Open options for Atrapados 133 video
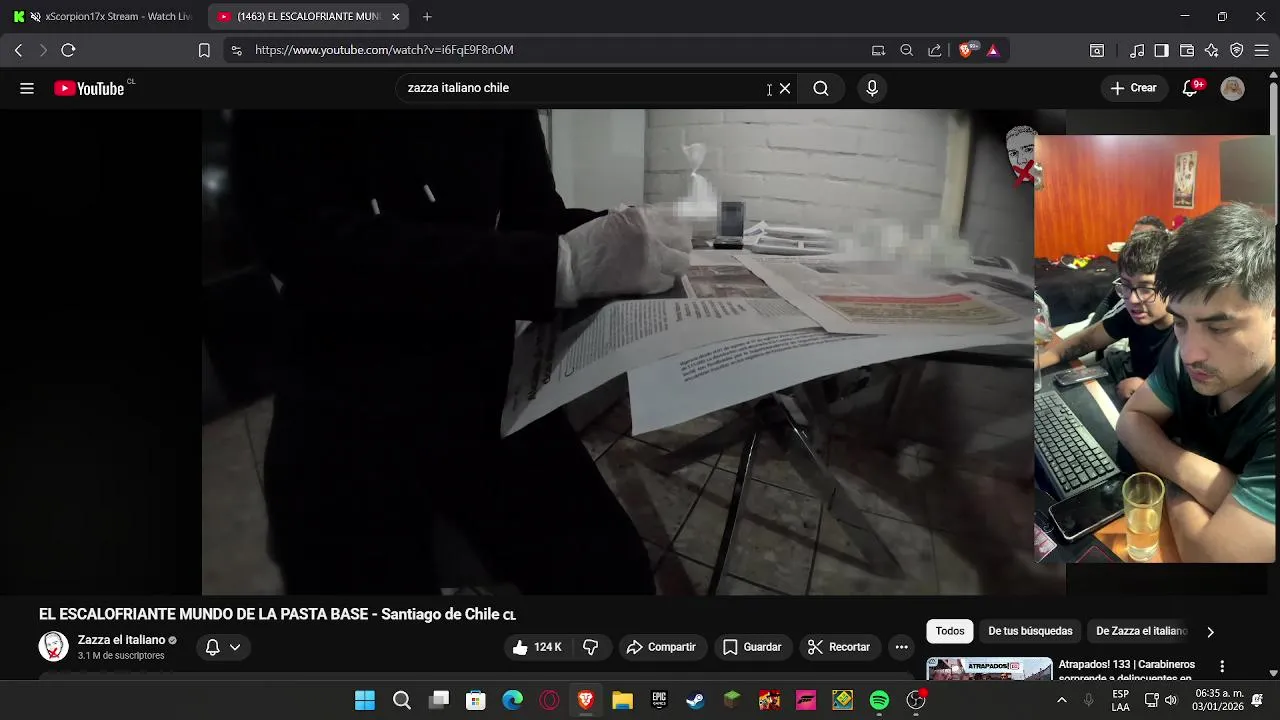1280x720 pixels. click(x=1222, y=666)
